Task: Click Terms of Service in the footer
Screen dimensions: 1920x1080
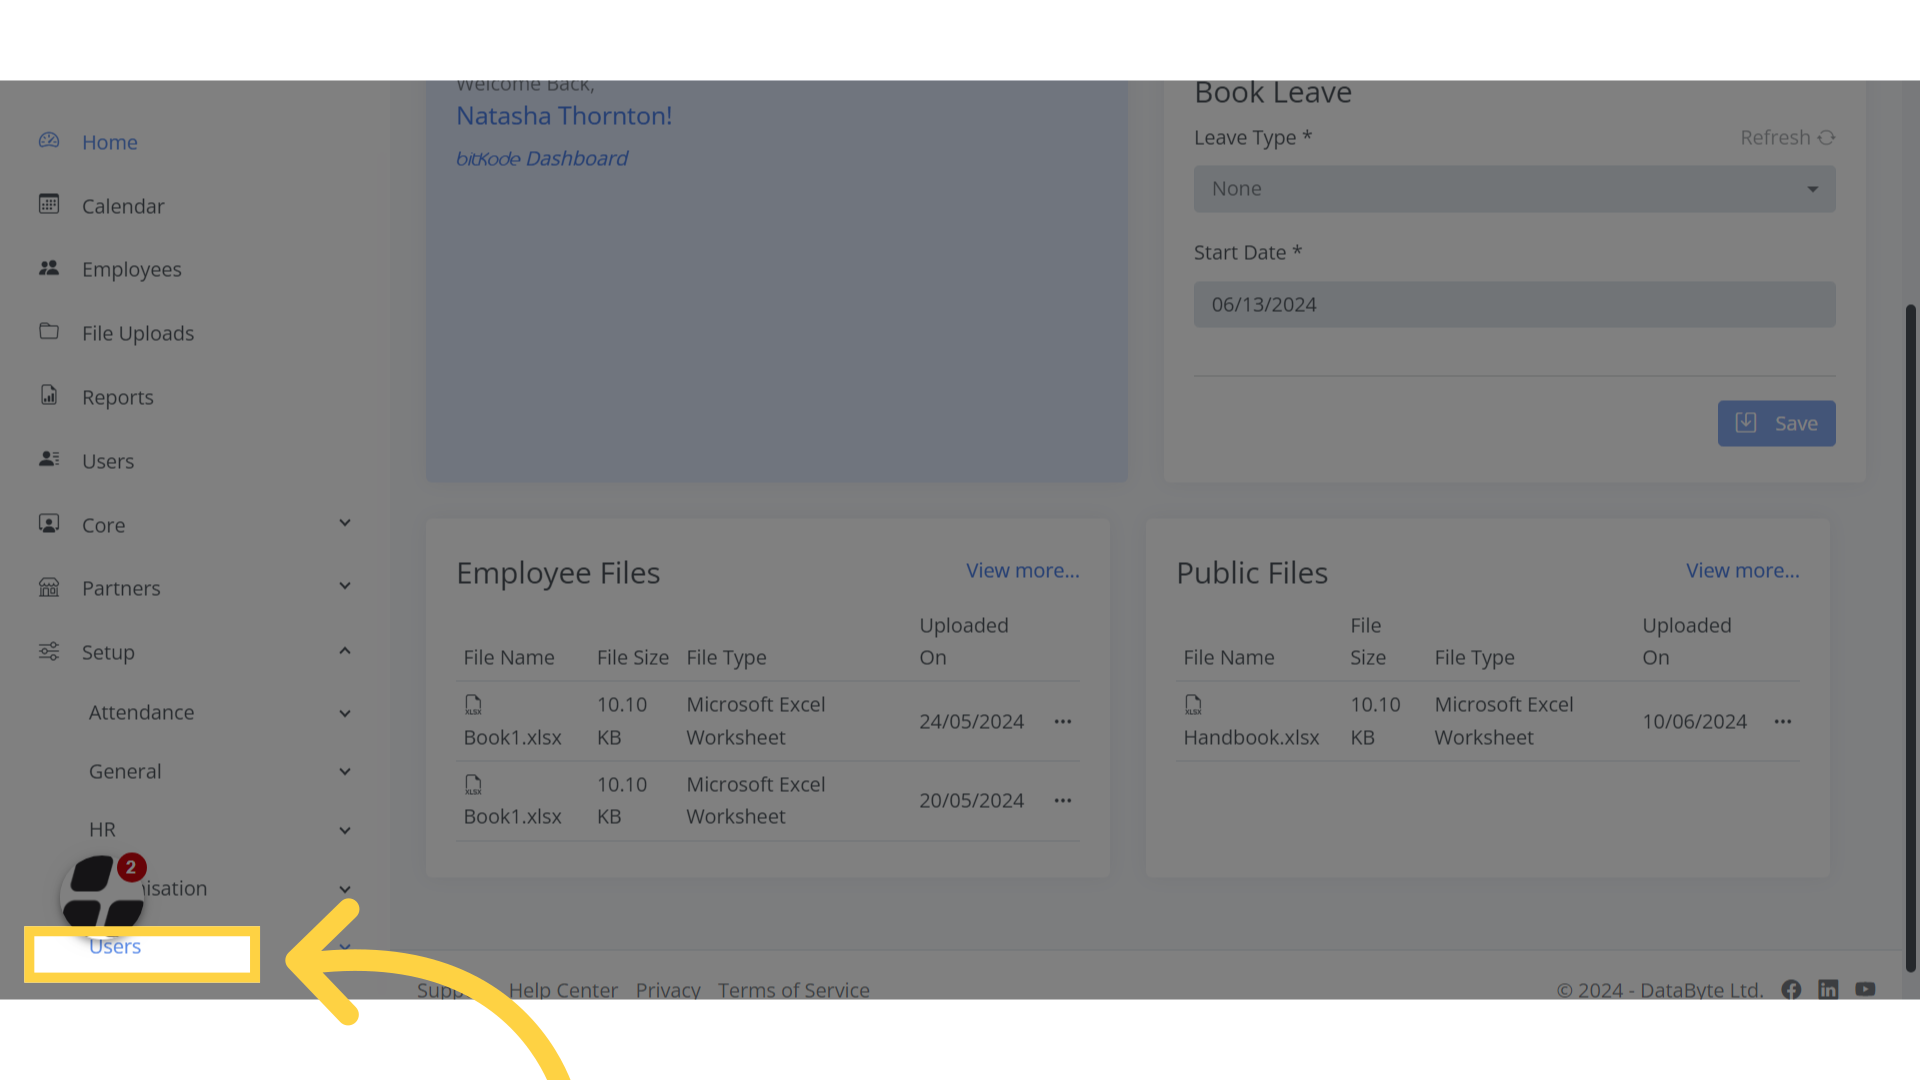Action: click(x=793, y=990)
